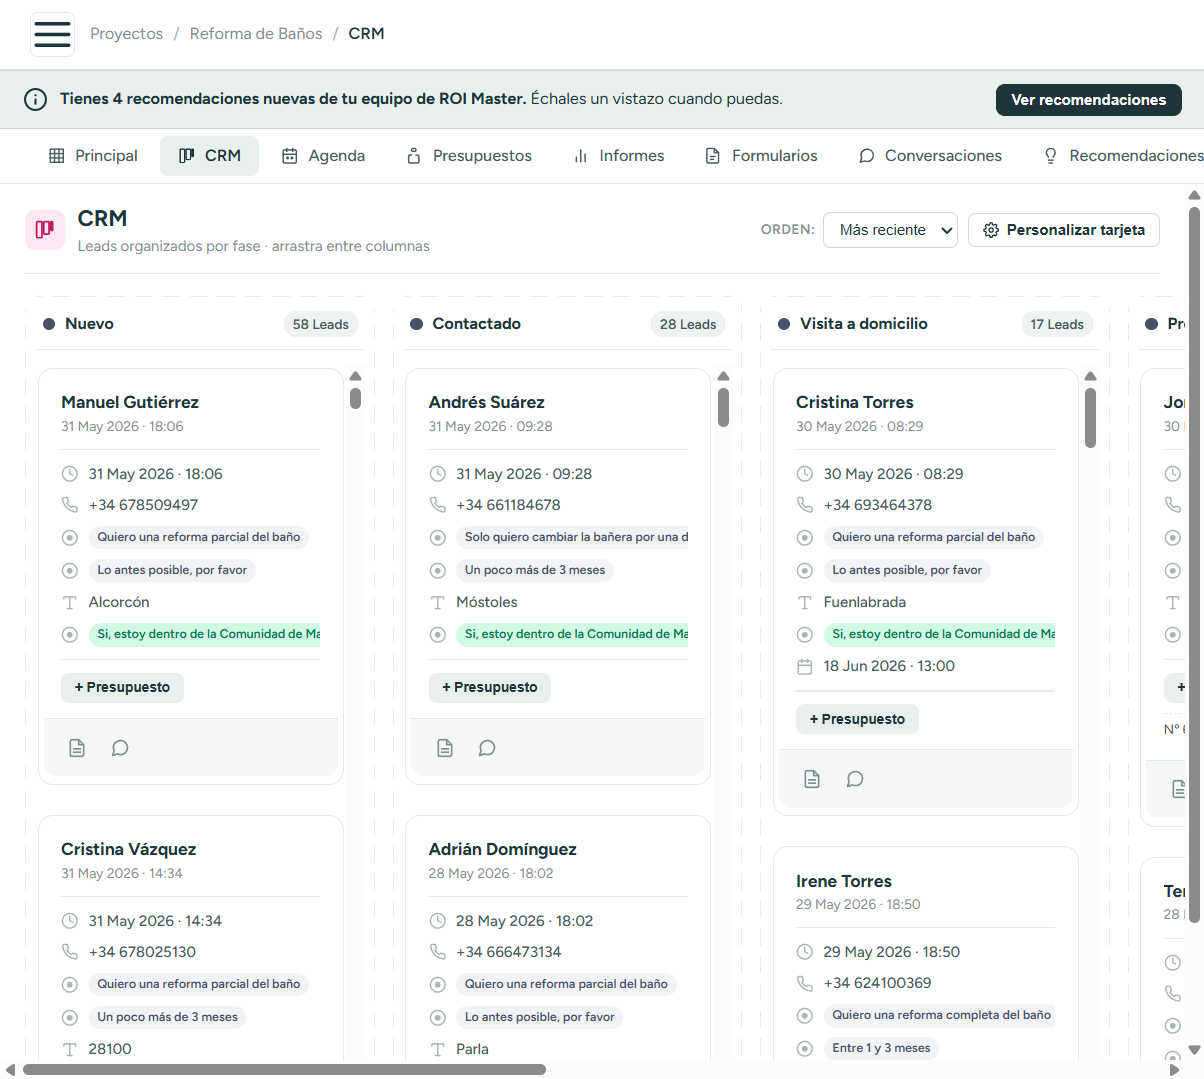
Task: Click clock icon on Adrián Domínguez card
Action: coord(437,921)
